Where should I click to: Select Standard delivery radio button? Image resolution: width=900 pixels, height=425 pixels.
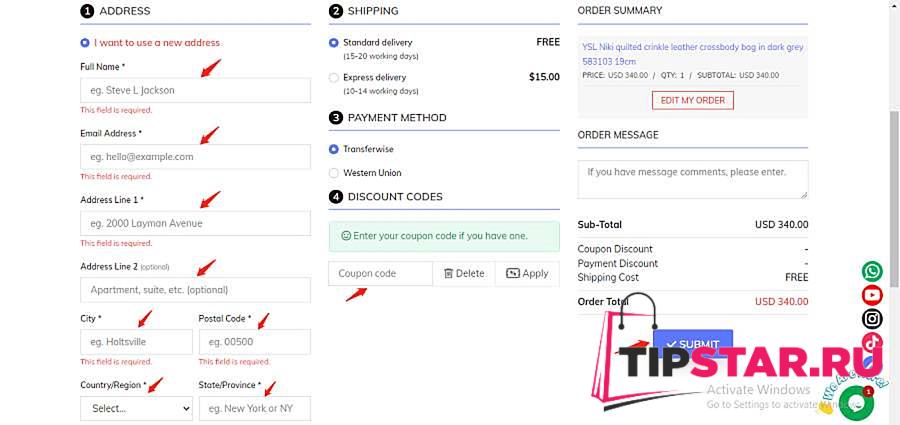pyautogui.click(x=333, y=42)
